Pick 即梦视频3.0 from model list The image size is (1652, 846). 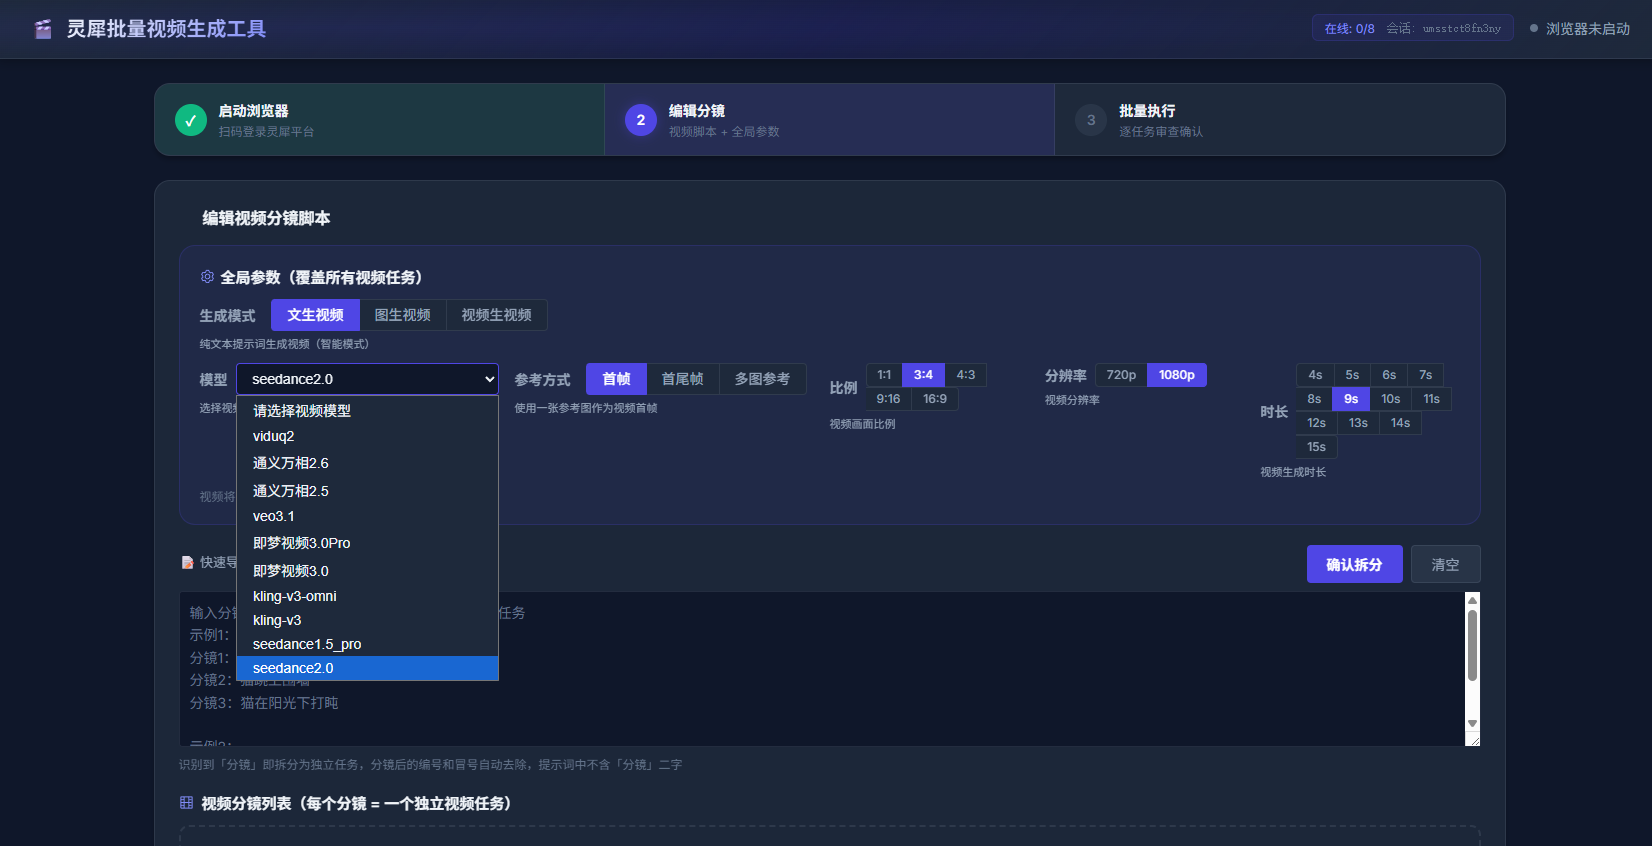[x=367, y=571]
